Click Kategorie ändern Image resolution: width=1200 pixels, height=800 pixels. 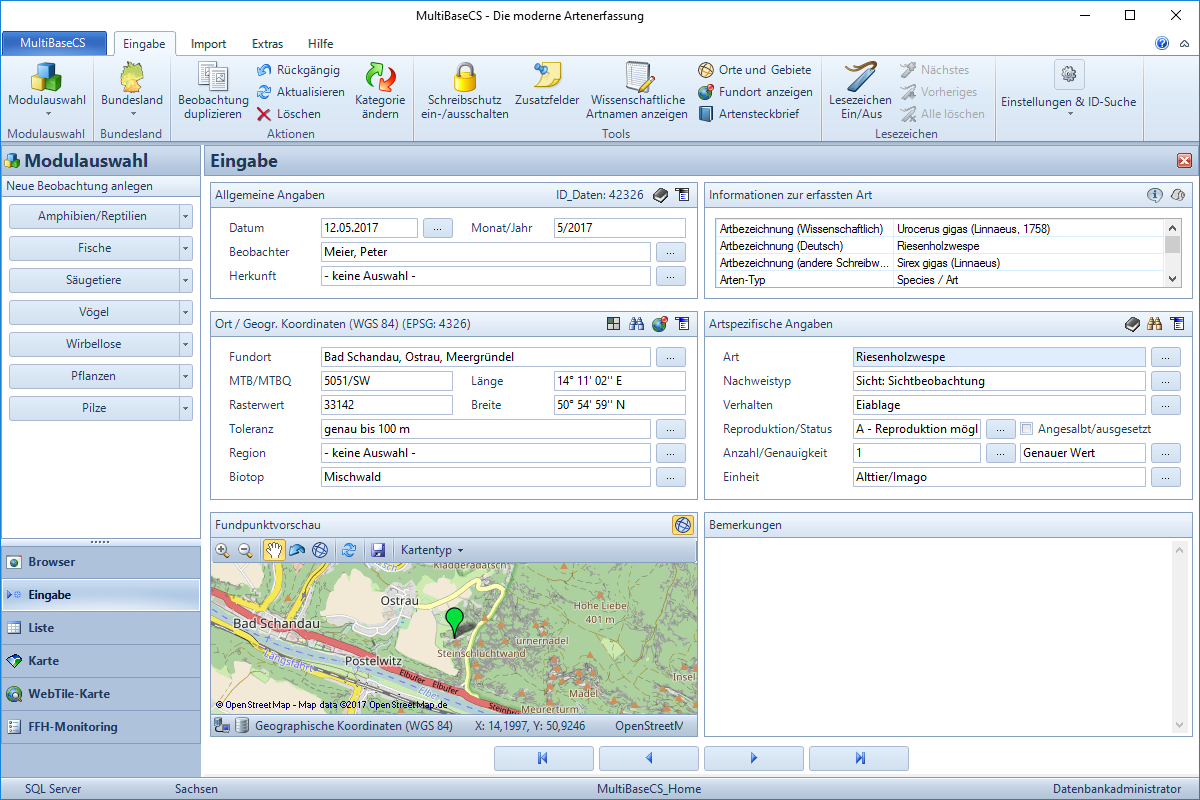380,91
